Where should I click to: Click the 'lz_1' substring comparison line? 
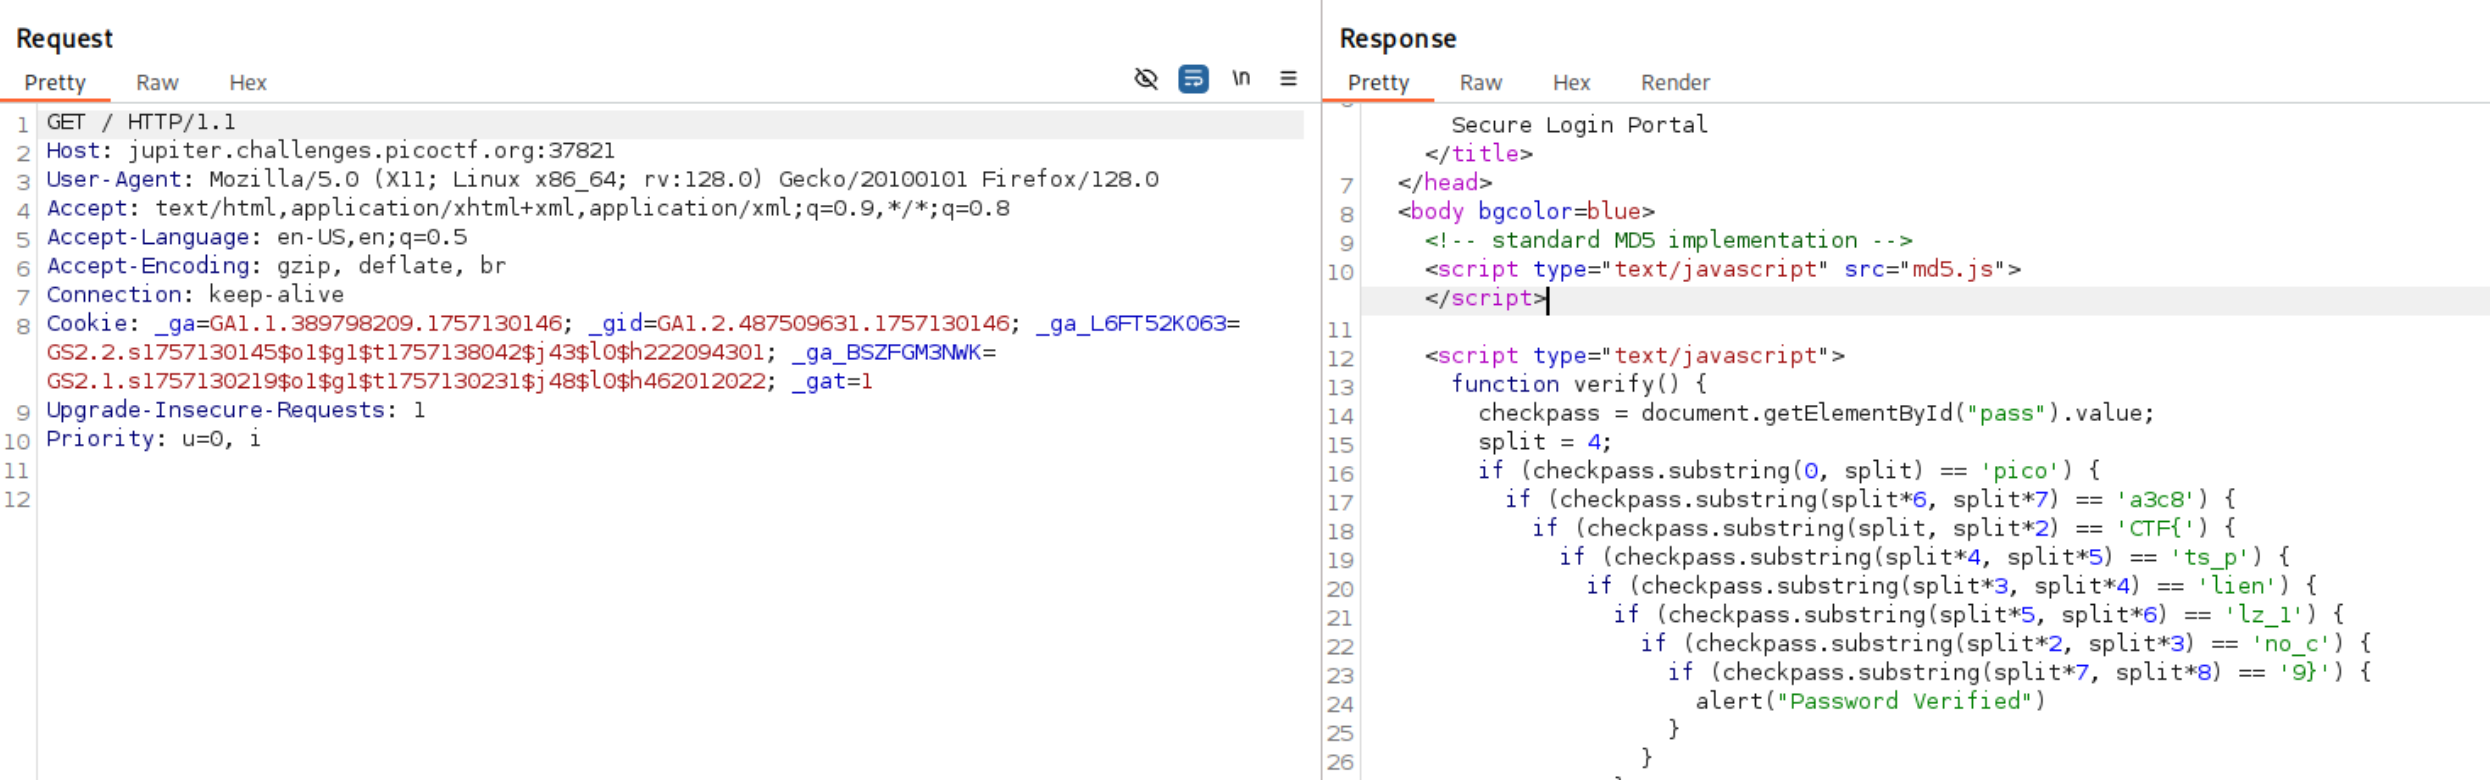click(x=1978, y=616)
